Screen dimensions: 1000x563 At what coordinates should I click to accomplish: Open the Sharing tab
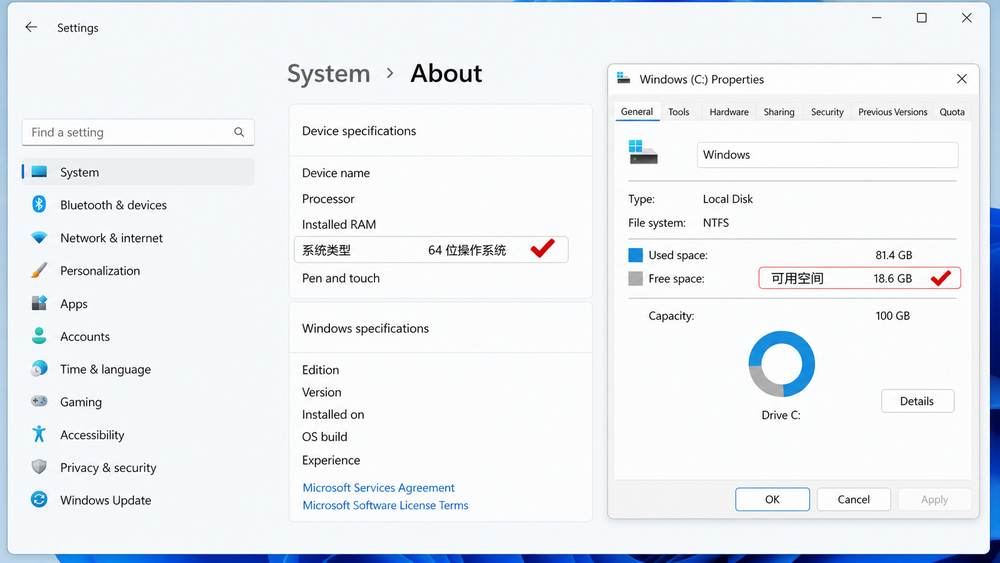[x=779, y=112]
